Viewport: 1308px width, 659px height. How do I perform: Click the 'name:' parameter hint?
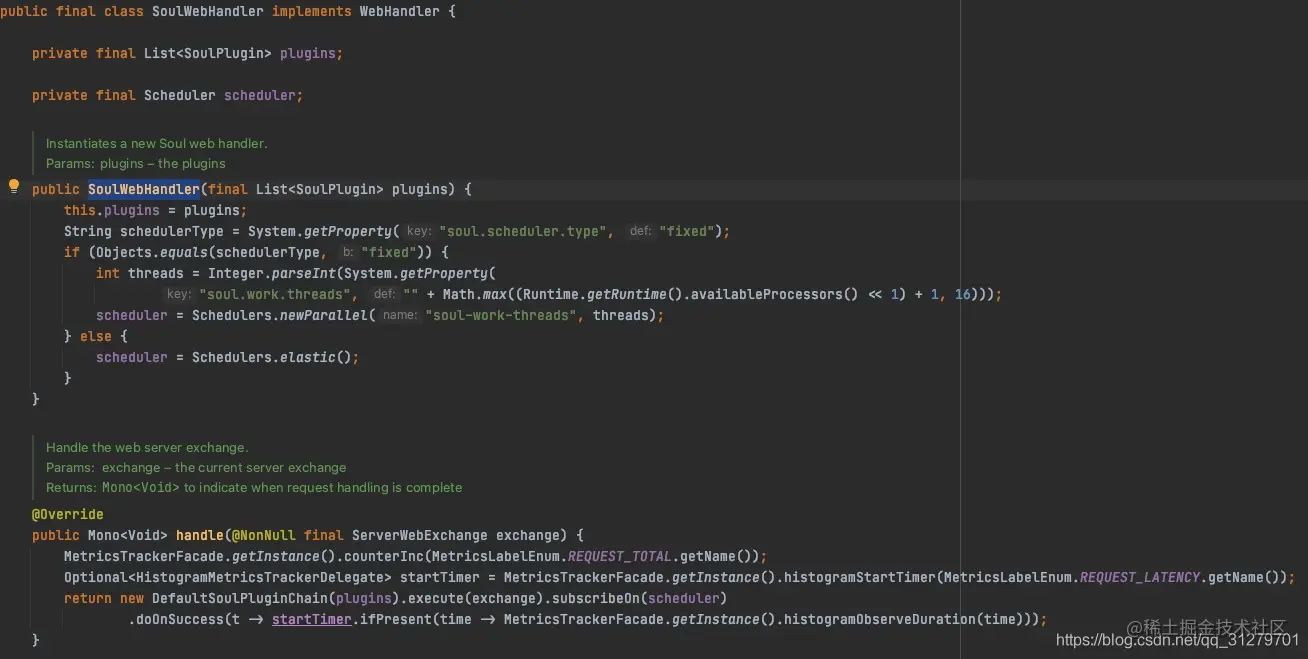pyautogui.click(x=400, y=315)
